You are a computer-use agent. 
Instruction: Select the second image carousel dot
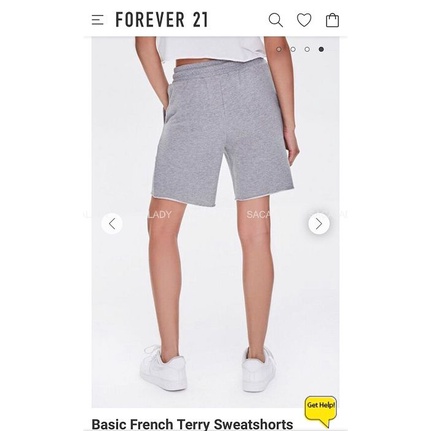pyautogui.click(x=293, y=49)
